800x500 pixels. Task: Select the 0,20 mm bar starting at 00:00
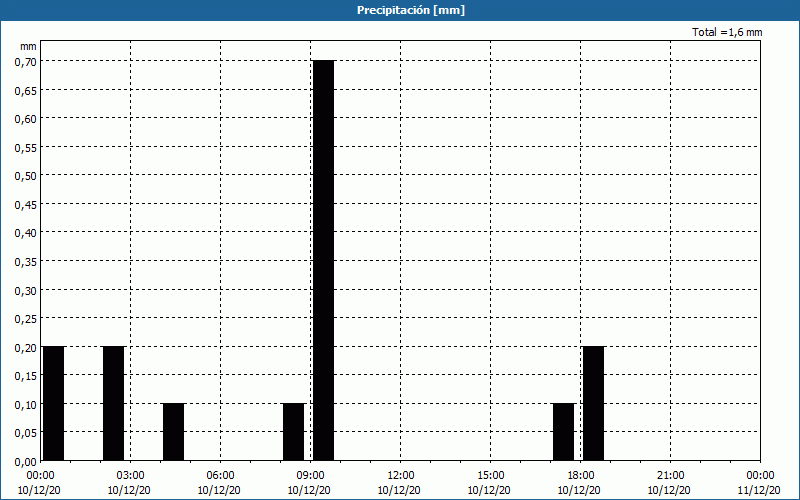tap(54, 403)
